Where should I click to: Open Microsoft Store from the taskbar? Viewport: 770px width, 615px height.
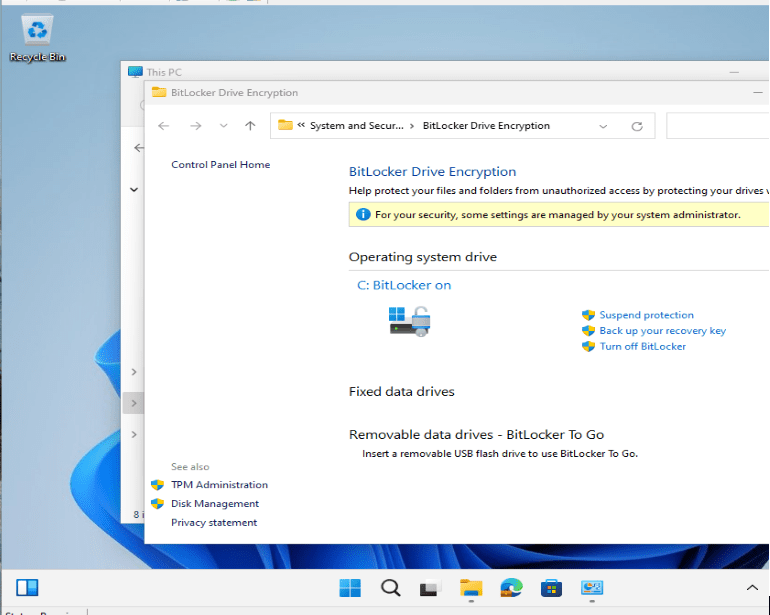tap(551, 587)
